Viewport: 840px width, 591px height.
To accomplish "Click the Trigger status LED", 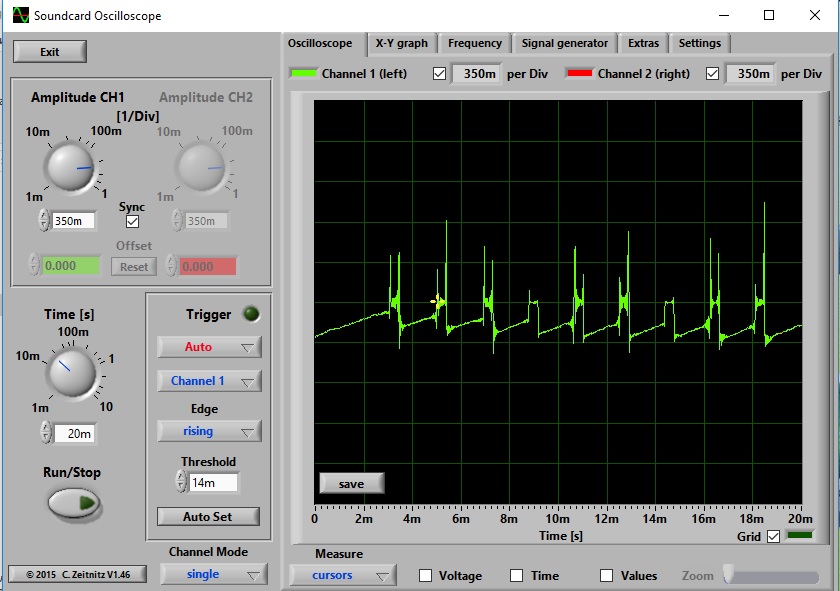I will coord(252,314).
